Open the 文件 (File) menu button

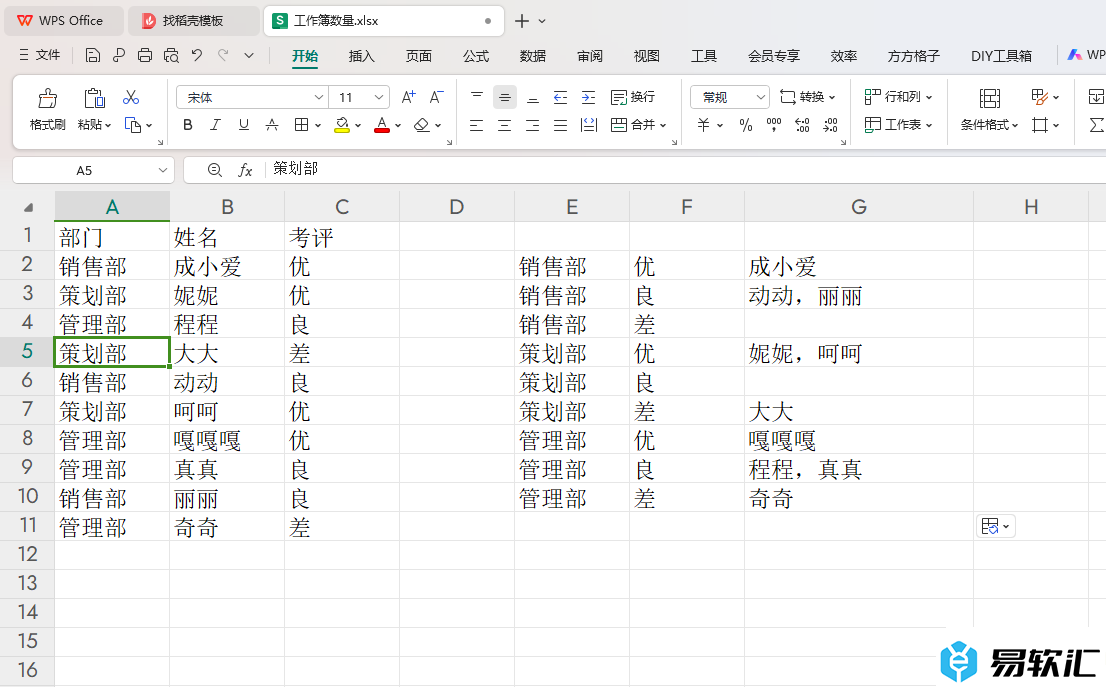pyautogui.click(x=40, y=56)
